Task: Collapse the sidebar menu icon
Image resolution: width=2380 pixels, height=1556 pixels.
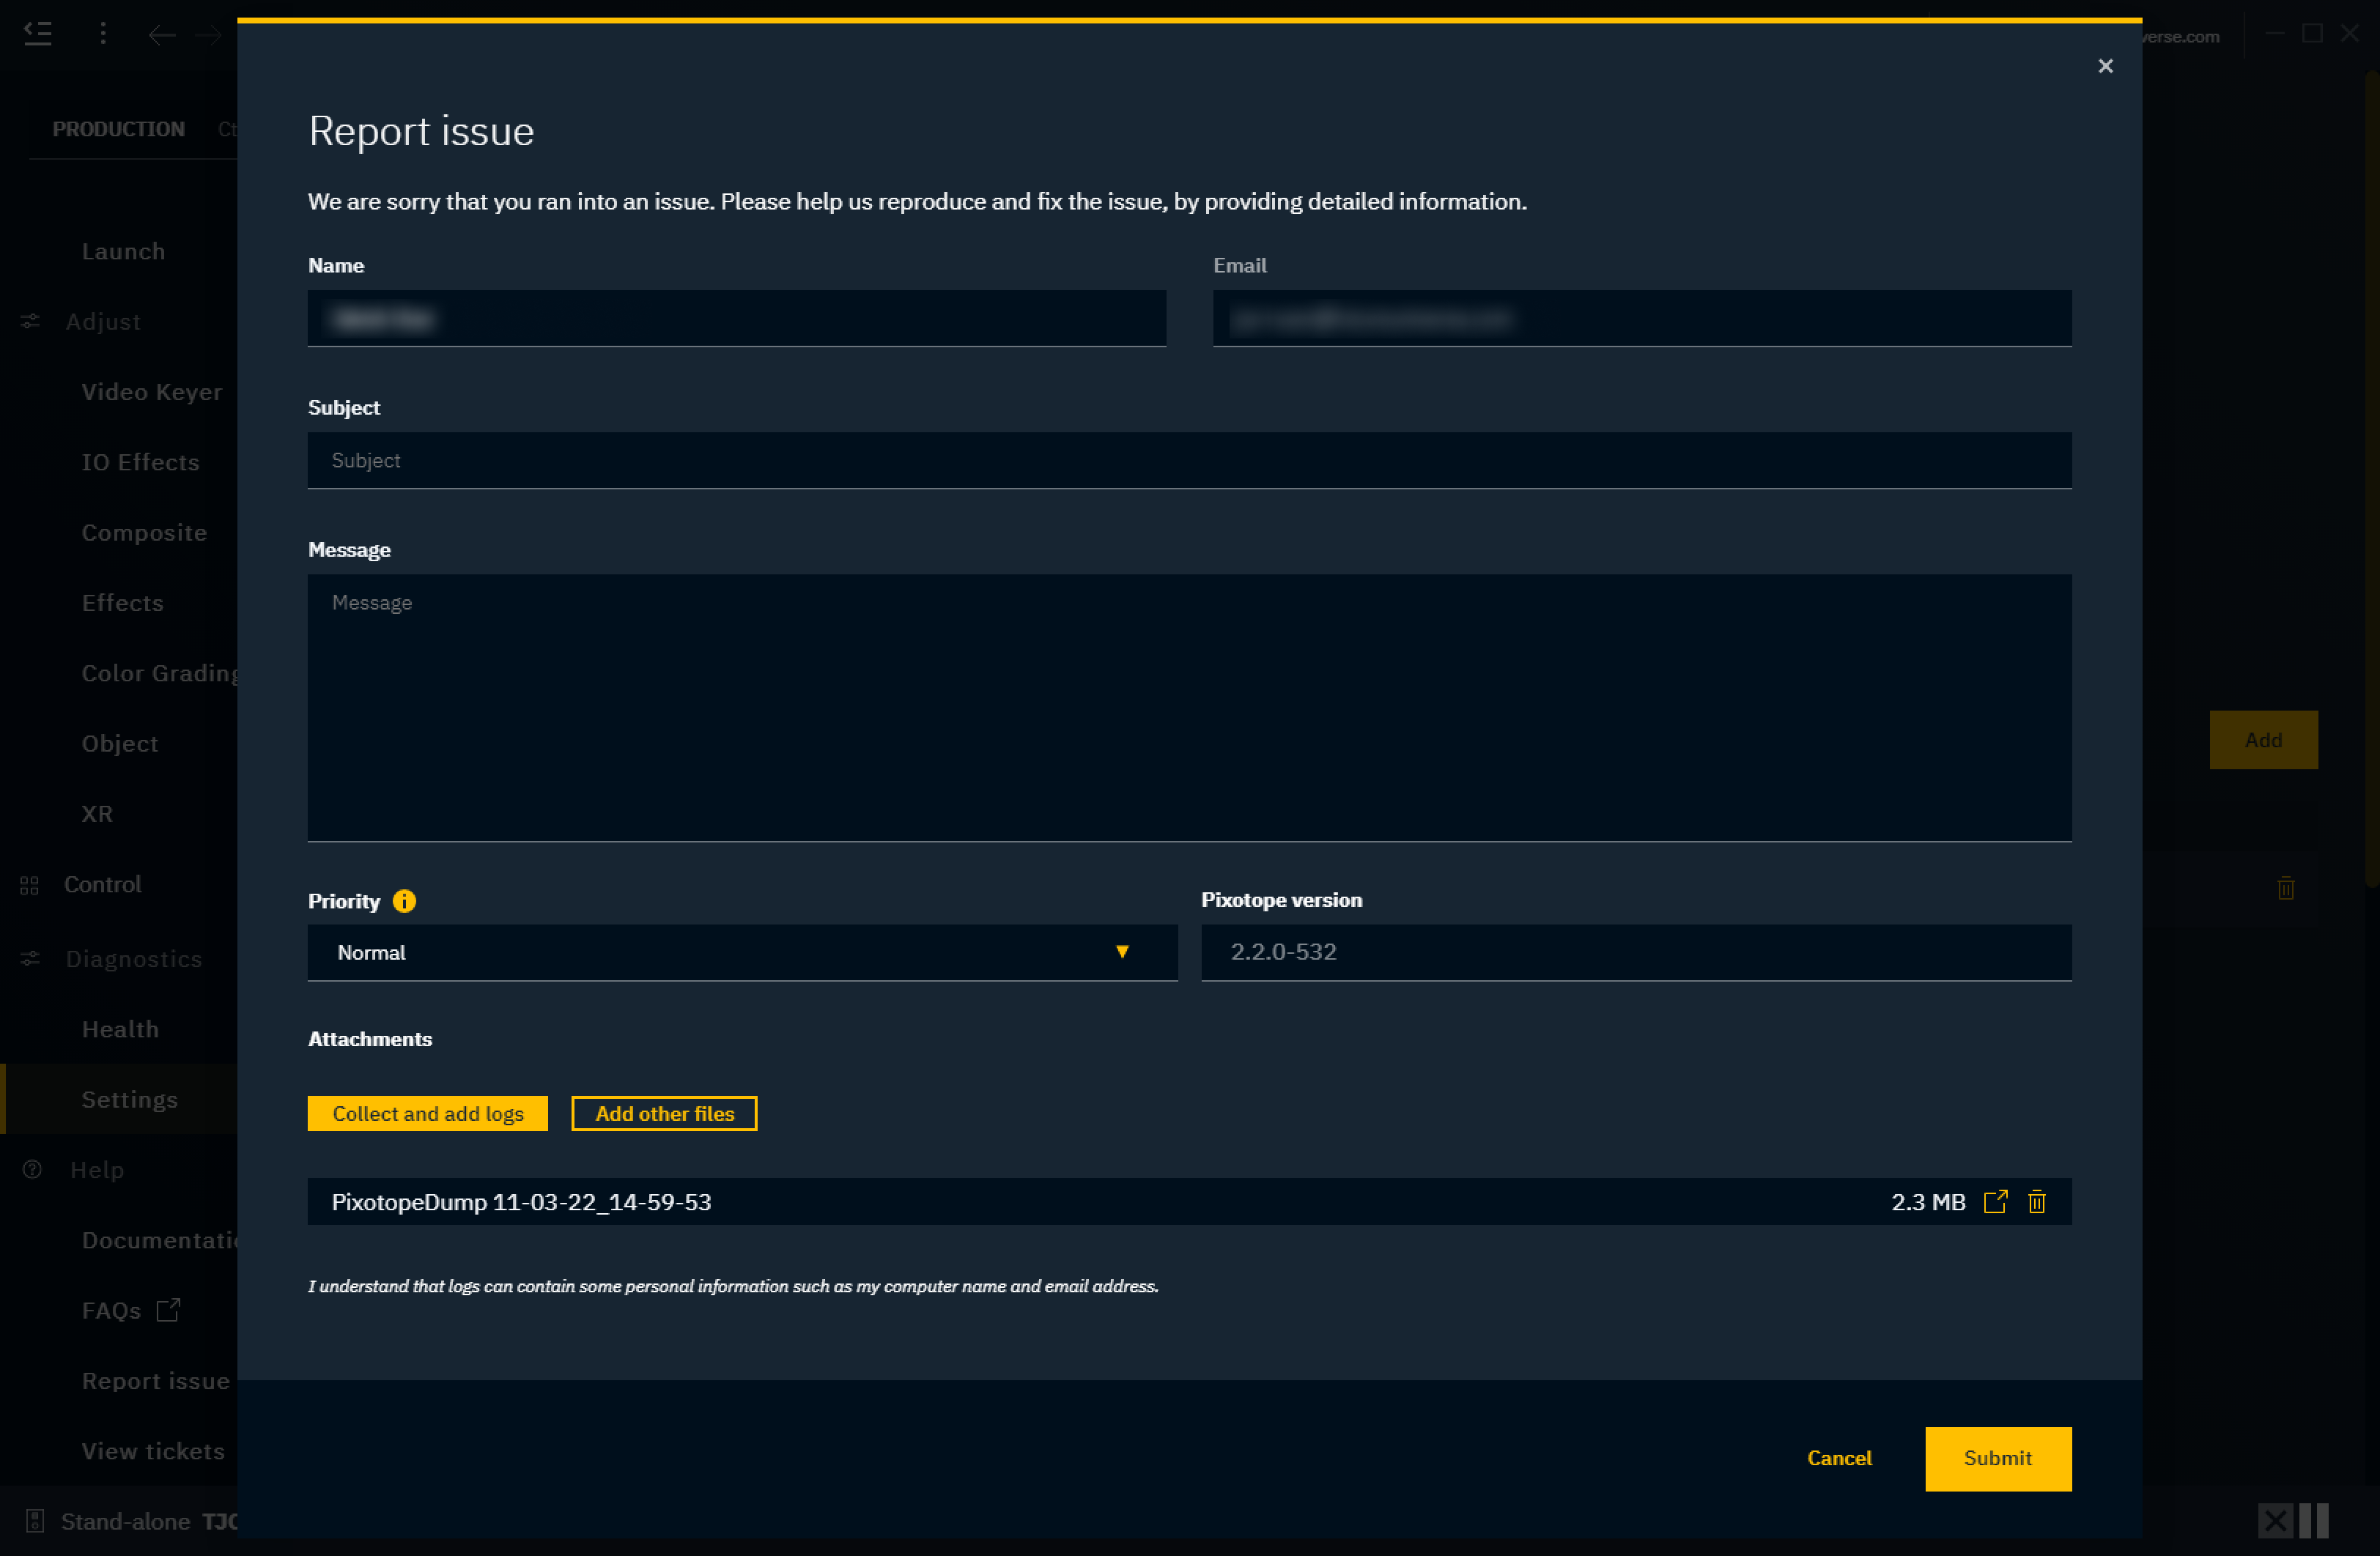Action: point(38,34)
